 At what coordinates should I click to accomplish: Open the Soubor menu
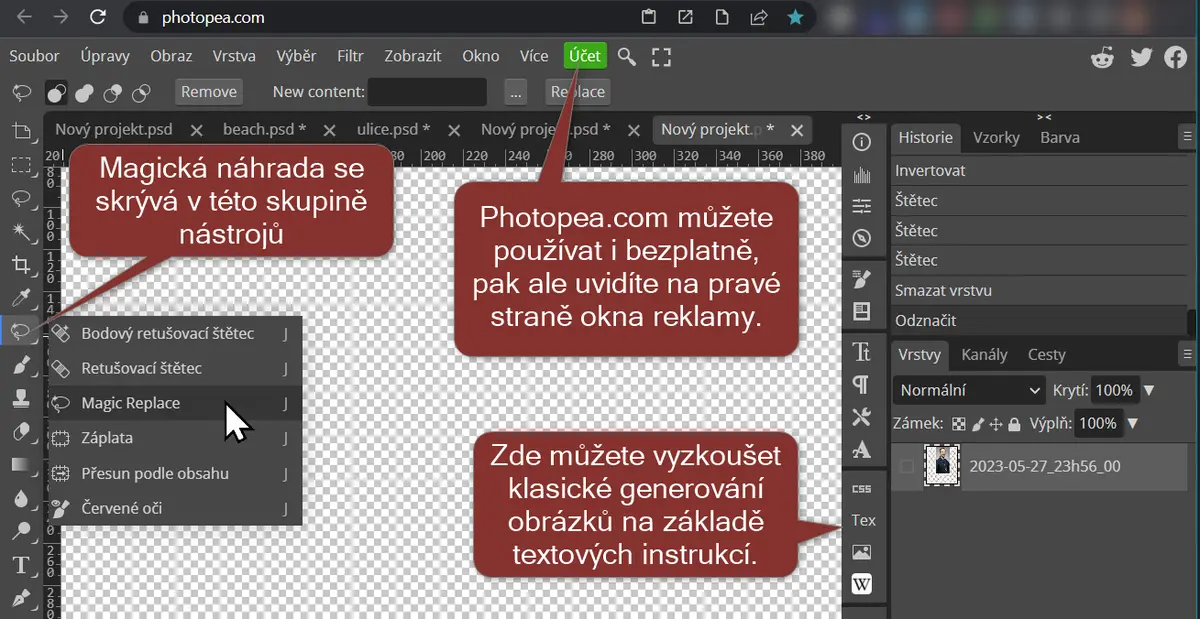point(35,56)
